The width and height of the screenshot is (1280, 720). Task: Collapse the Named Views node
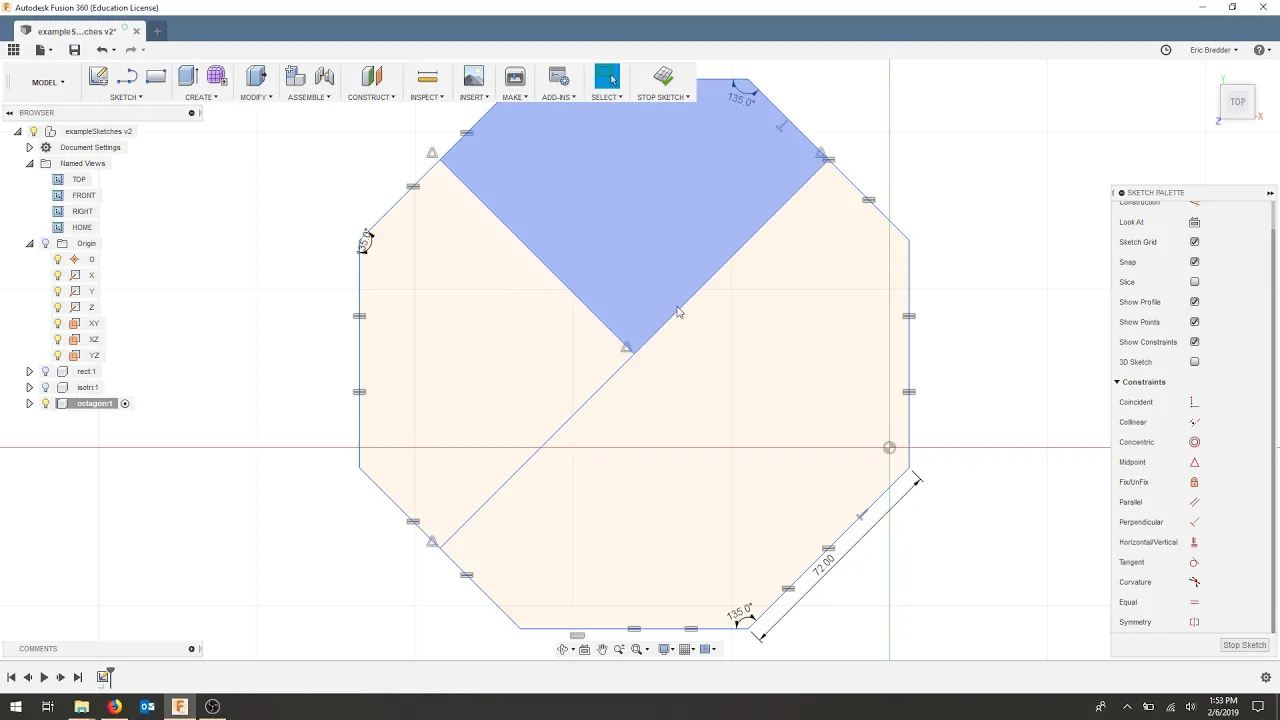(x=29, y=163)
